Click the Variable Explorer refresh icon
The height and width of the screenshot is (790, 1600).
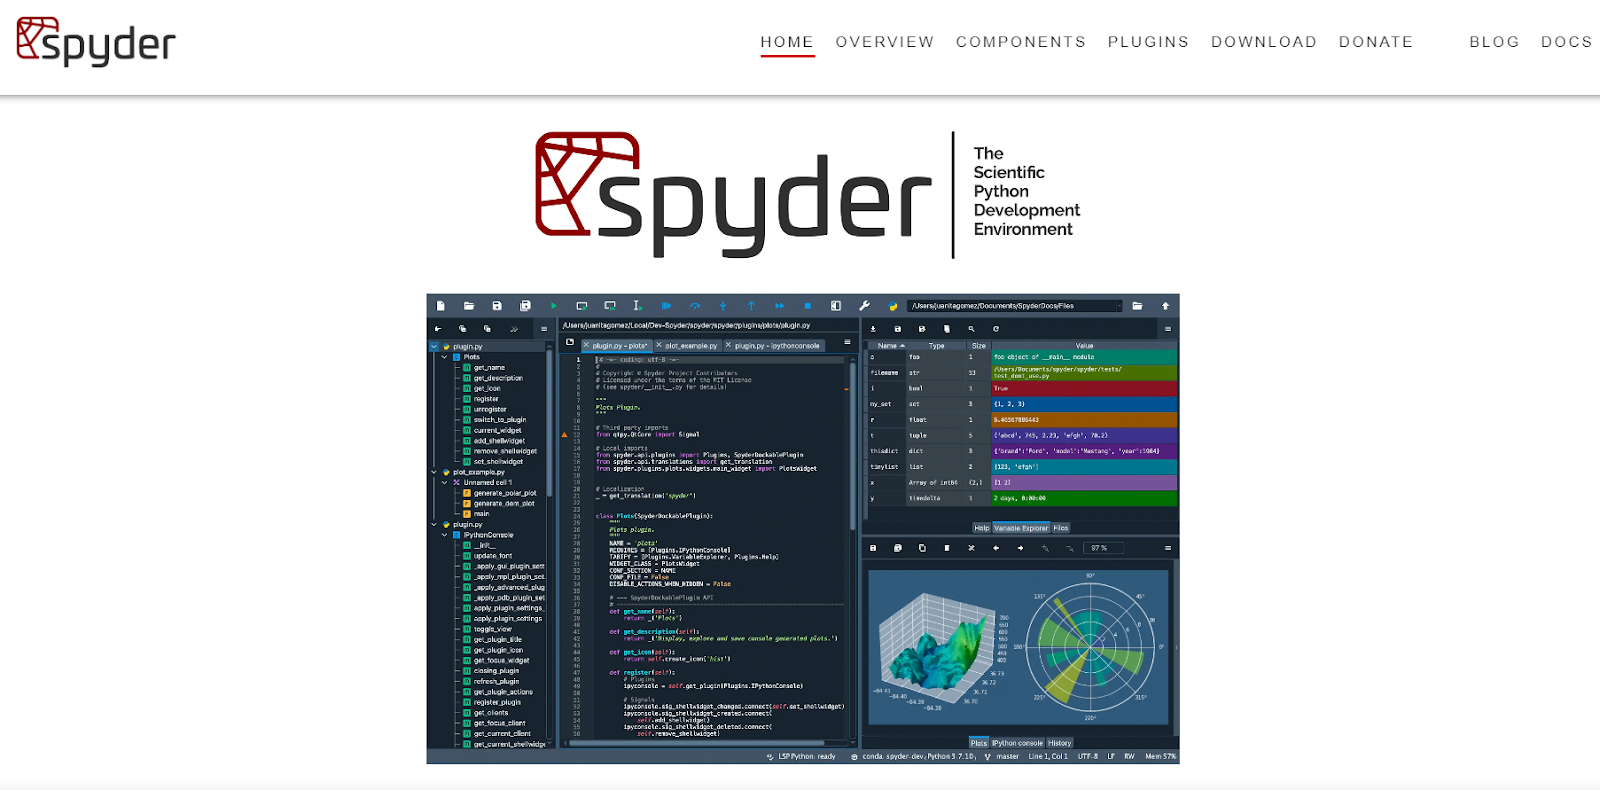996,329
